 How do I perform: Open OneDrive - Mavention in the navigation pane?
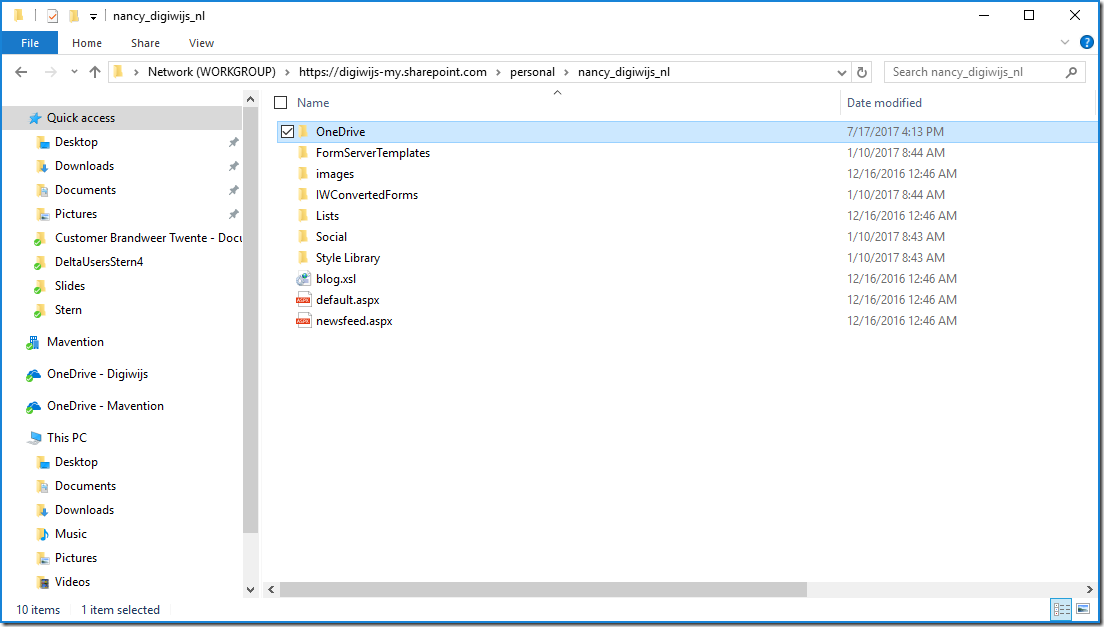click(105, 406)
